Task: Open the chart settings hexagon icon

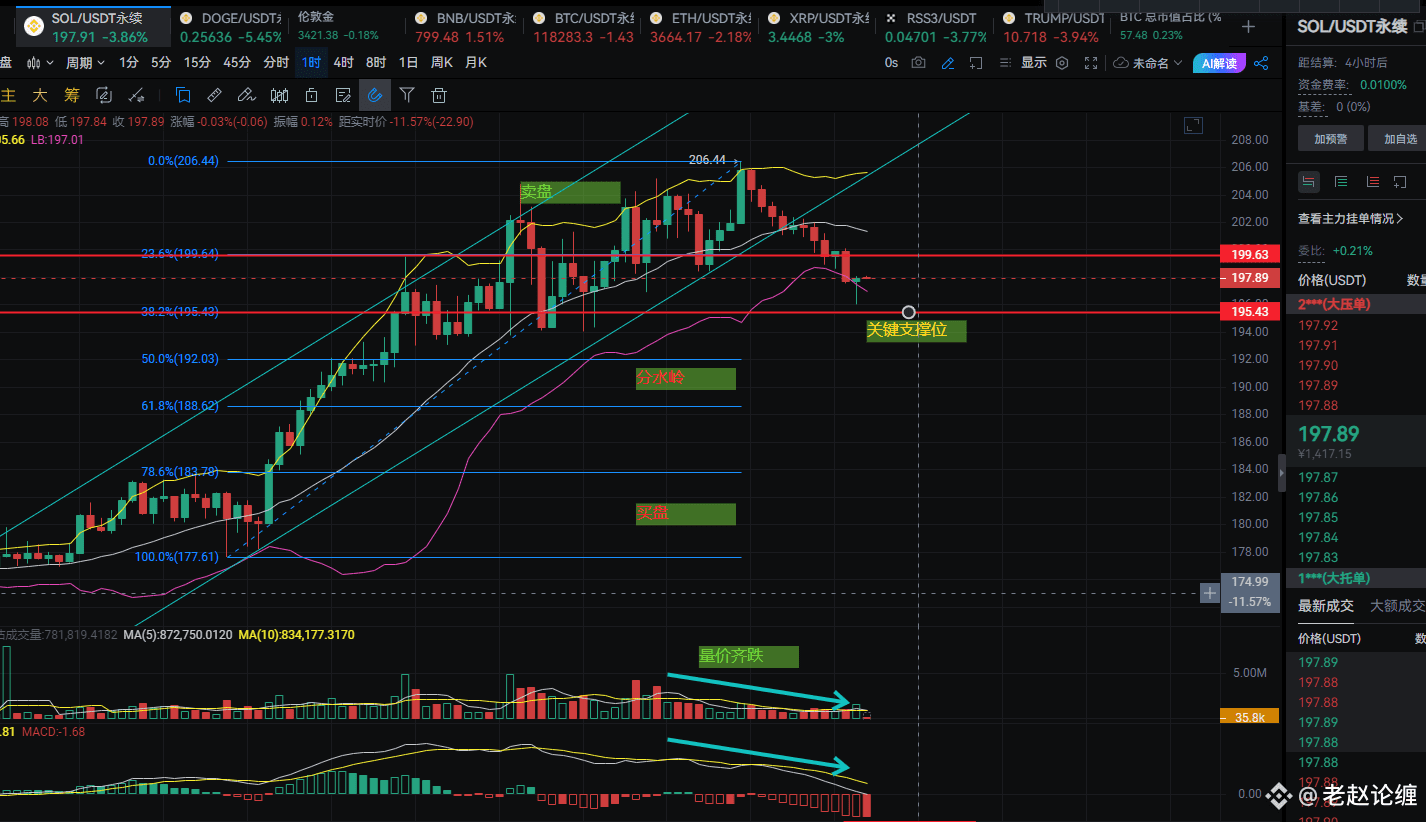Action: (1062, 63)
